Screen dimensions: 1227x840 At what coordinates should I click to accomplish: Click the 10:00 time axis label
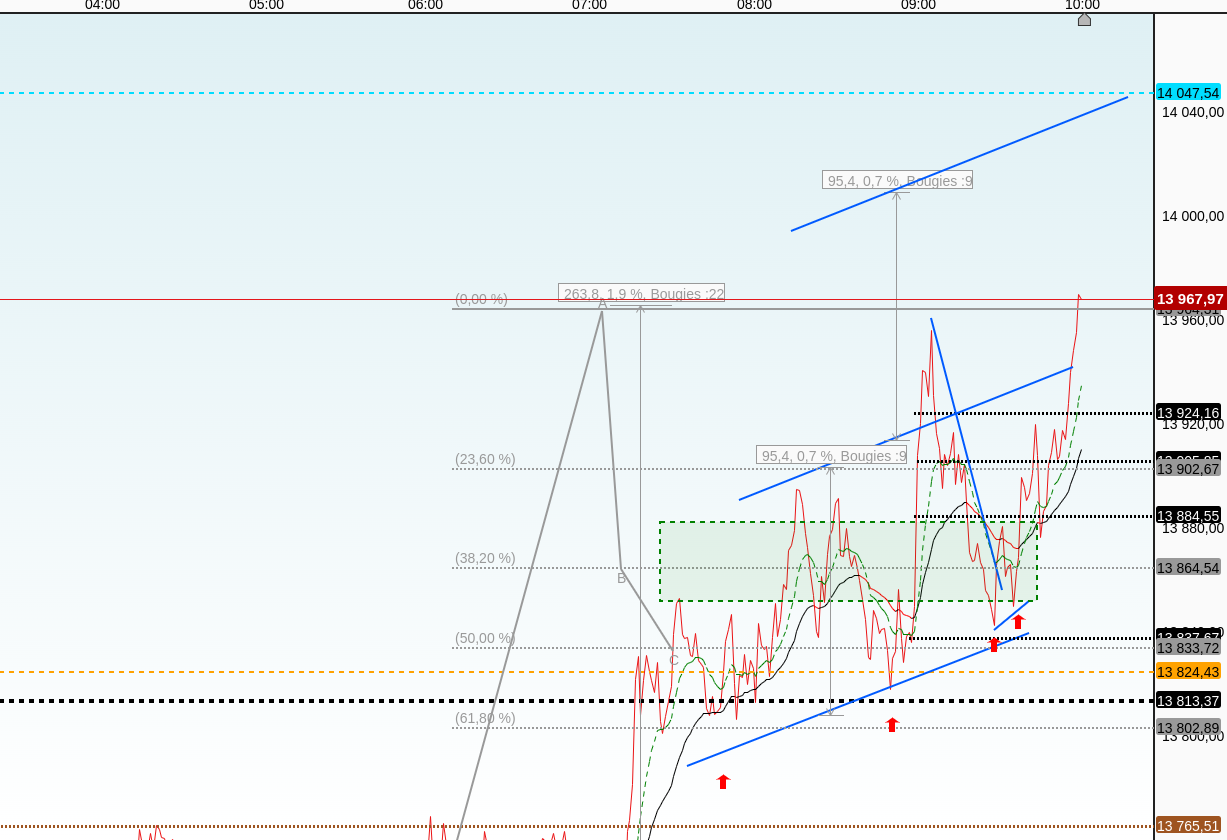pos(1082,5)
